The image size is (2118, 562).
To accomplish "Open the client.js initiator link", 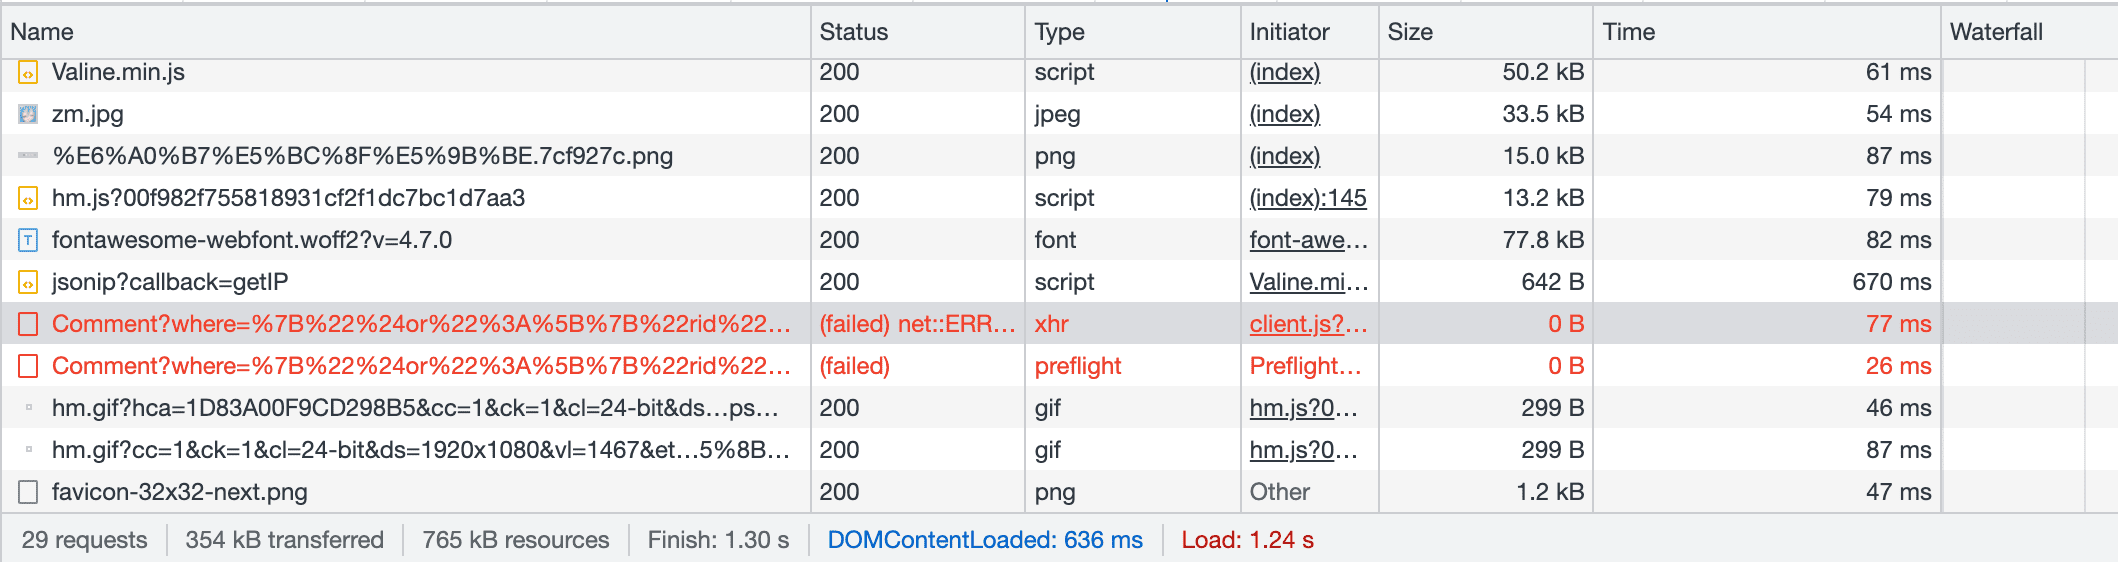I will tap(1307, 324).
